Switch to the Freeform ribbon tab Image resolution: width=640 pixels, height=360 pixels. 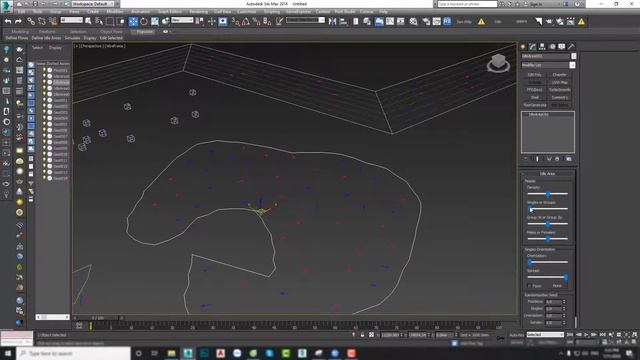pyautogui.click(x=47, y=31)
